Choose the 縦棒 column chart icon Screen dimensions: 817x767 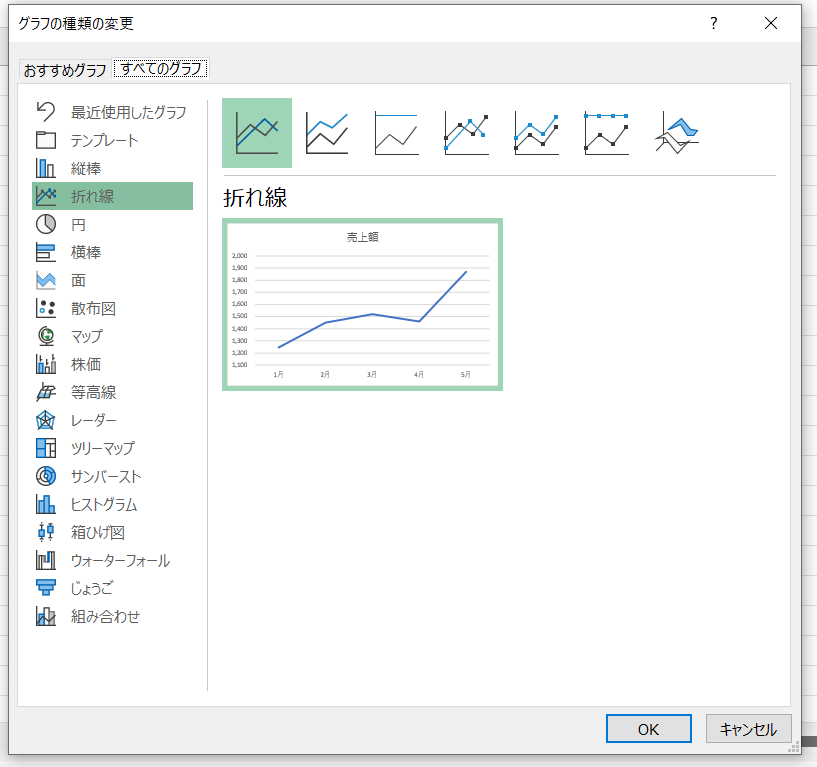(46, 168)
